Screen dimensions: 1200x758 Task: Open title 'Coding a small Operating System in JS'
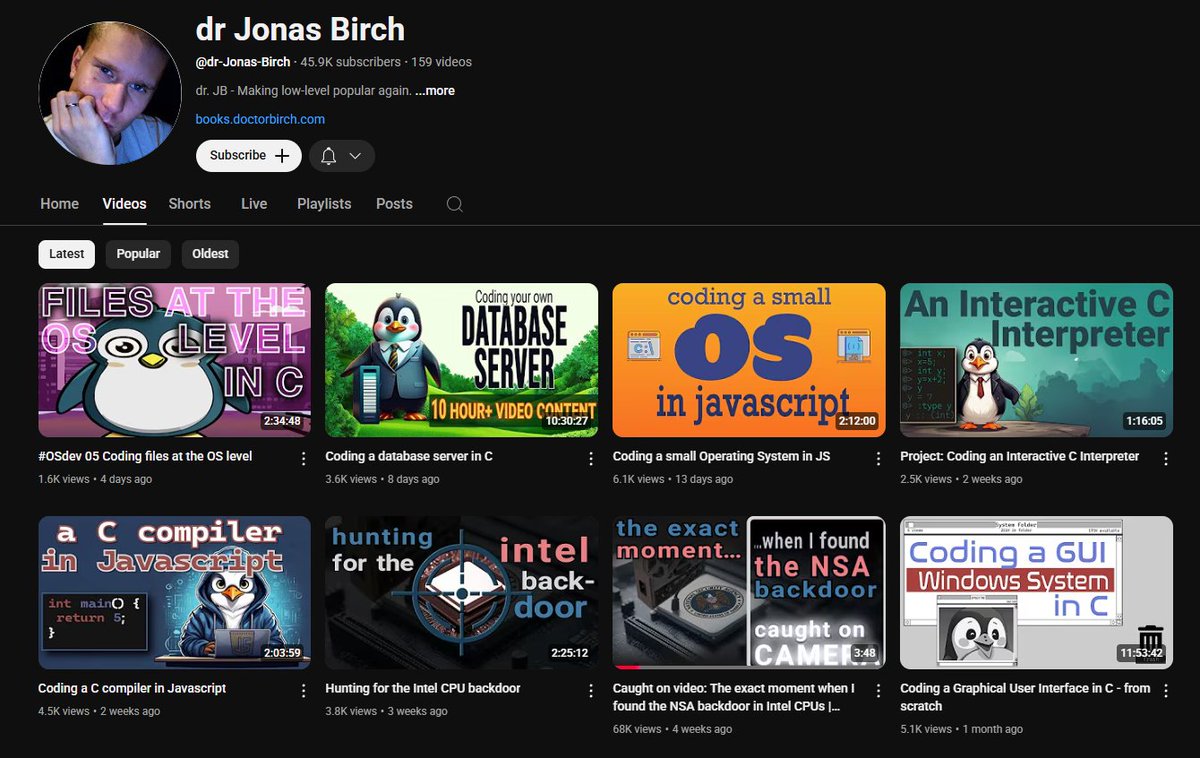pyautogui.click(x=721, y=456)
